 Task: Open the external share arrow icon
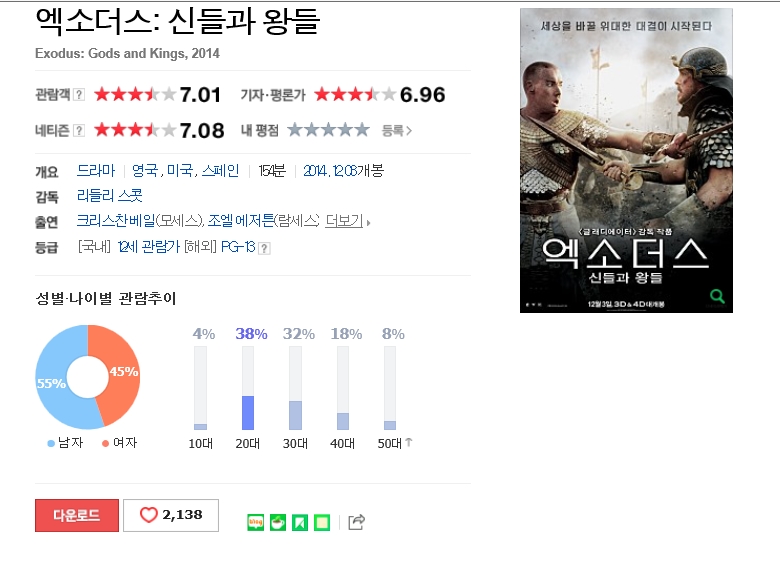pos(356,522)
